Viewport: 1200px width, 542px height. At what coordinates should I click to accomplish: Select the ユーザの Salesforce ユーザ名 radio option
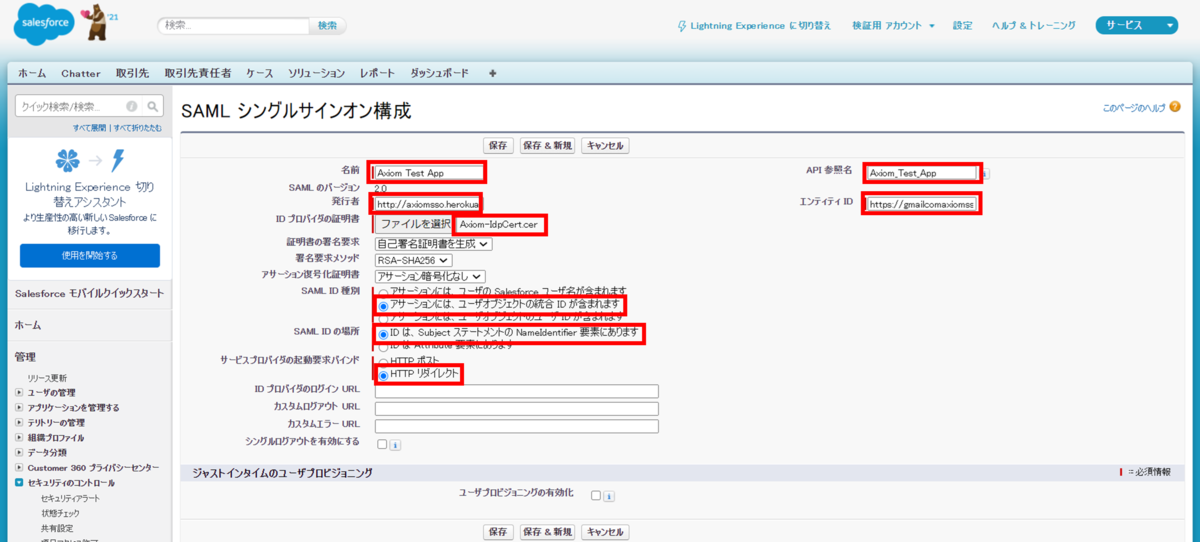click(383, 291)
